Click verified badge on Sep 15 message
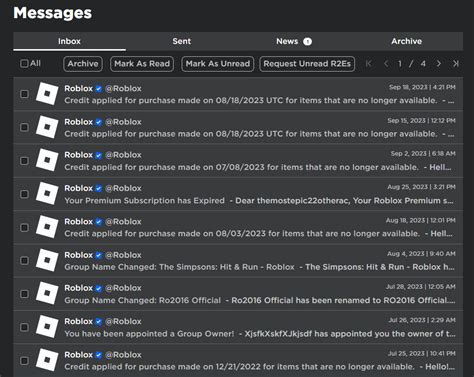The width and height of the screenshot is (474, 377). [99, 122]
